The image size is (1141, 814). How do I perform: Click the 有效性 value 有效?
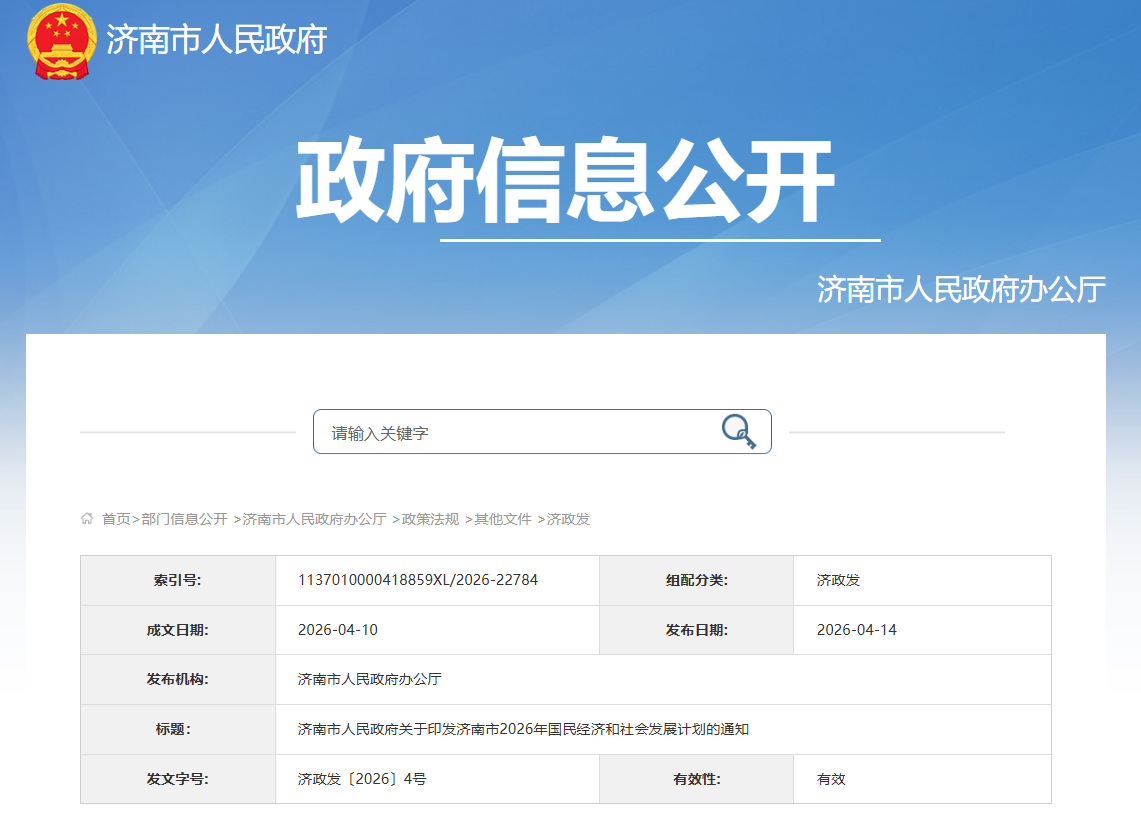point(831,779)
